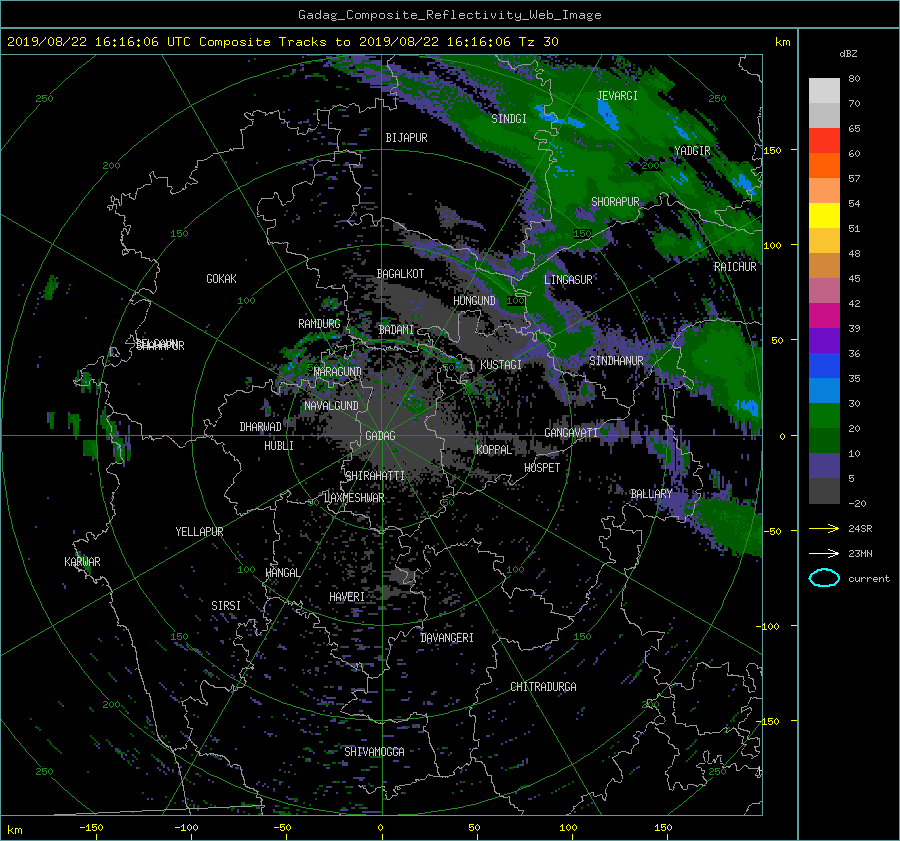Viewport: 900px width, 841px height.
Task: Click the 'SHIRAHATTI' city label
Action: (375, 476)
